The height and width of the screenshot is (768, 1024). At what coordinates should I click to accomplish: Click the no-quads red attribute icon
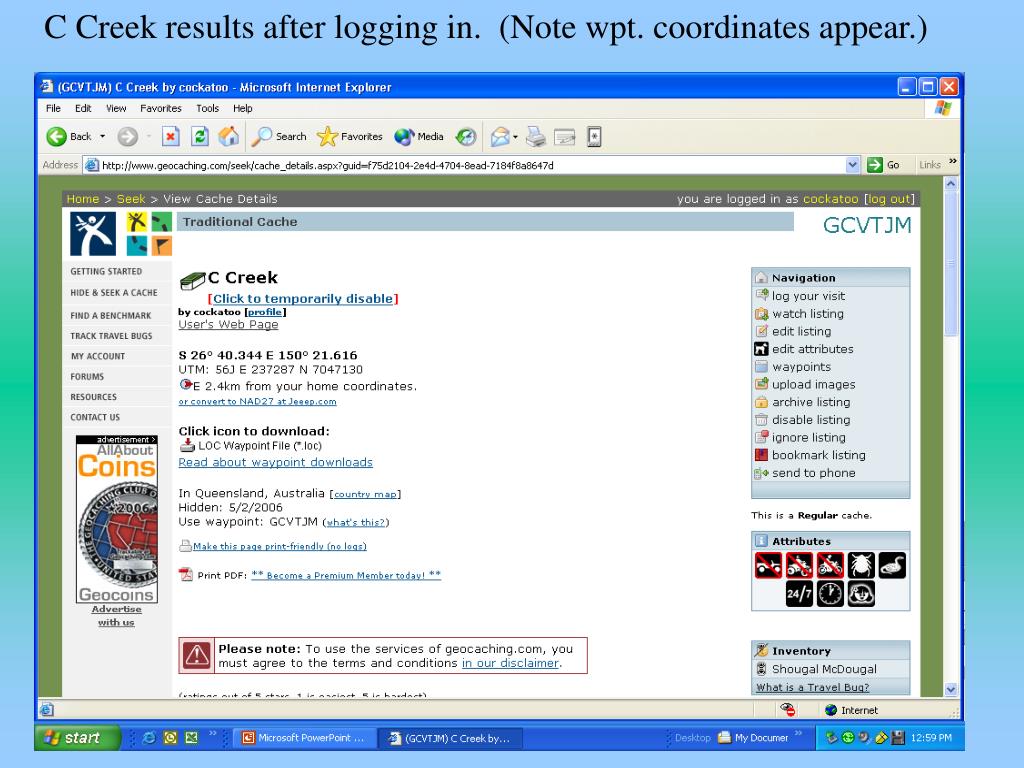click(x=799, y=566)
